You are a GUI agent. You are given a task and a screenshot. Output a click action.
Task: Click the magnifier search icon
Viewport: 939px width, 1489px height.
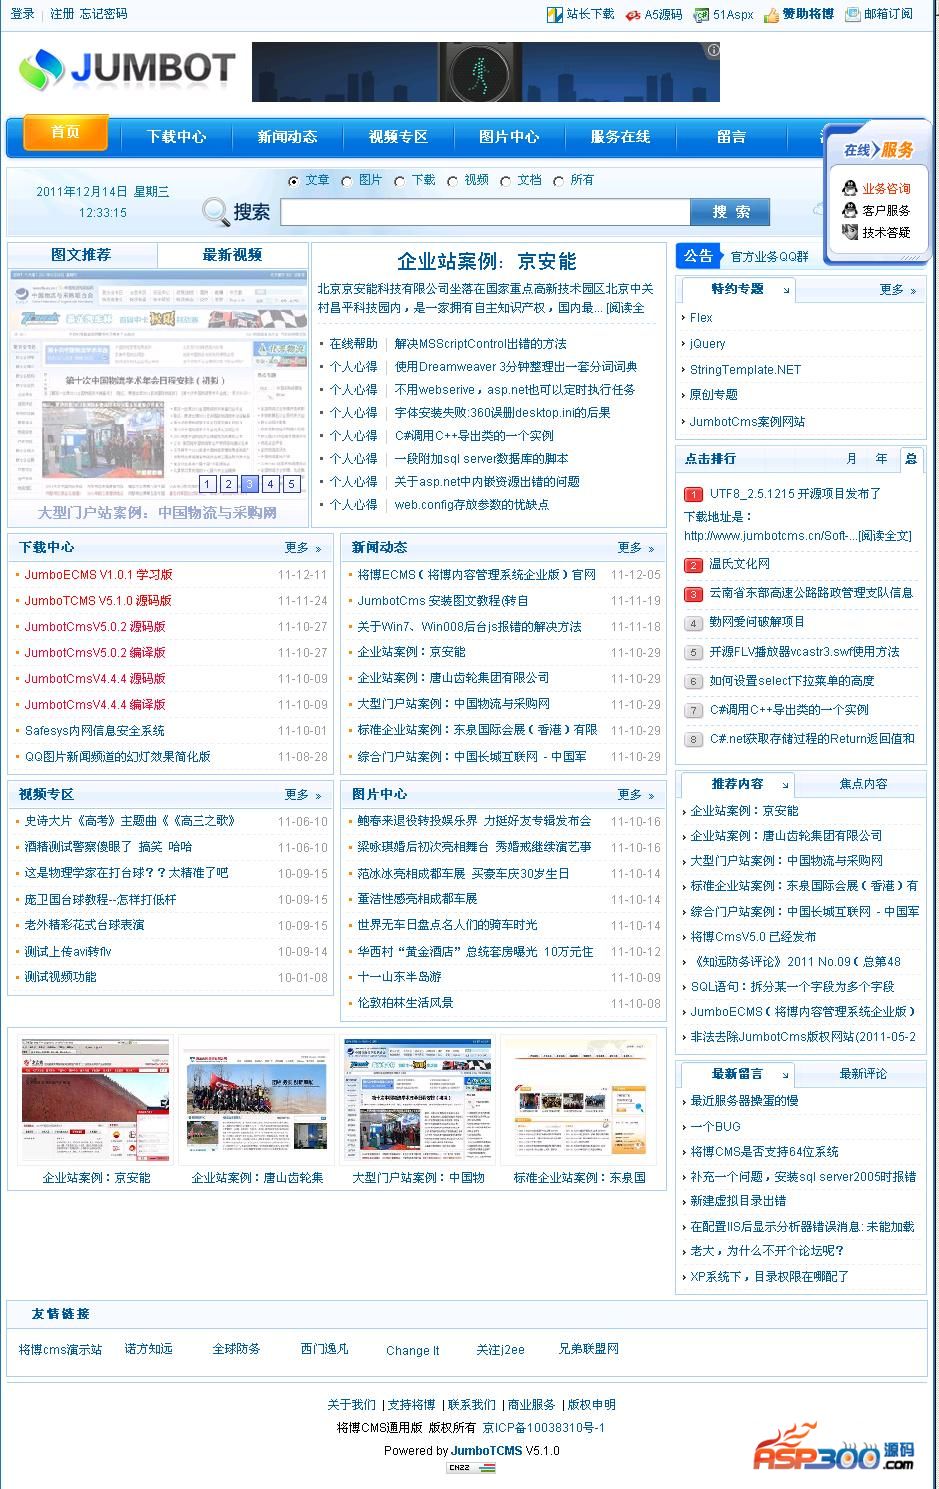[215, 212]
